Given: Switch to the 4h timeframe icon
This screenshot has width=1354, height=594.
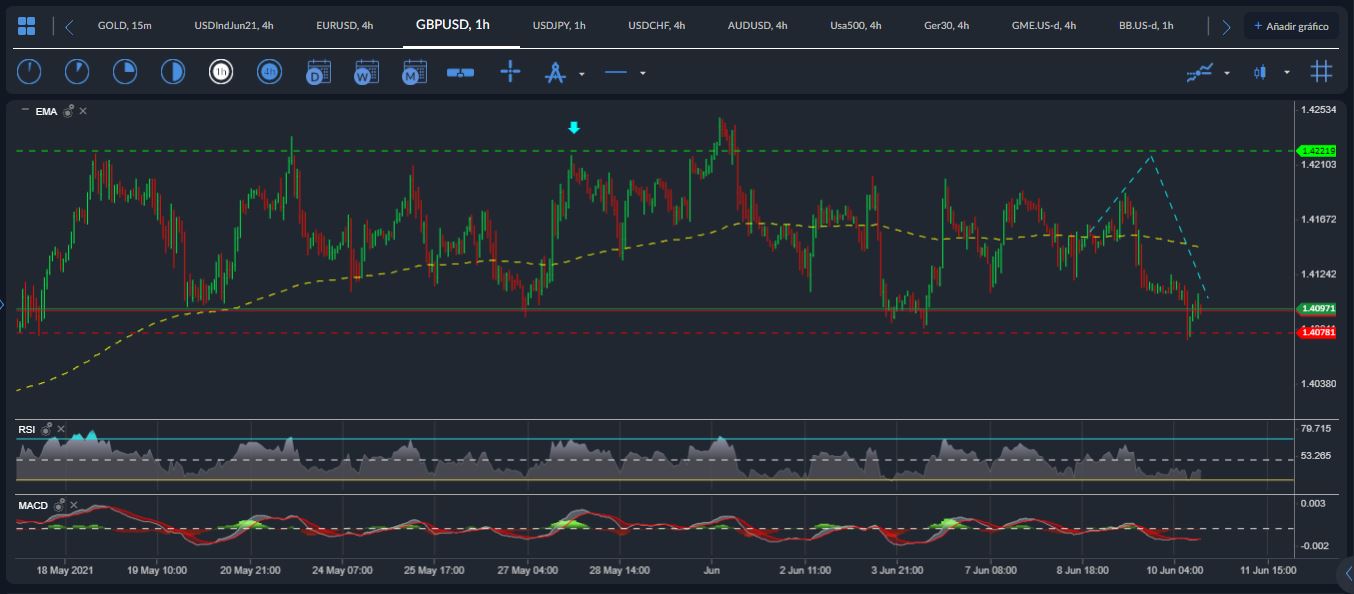Looking at the screenshot, I should click(269, 72).
